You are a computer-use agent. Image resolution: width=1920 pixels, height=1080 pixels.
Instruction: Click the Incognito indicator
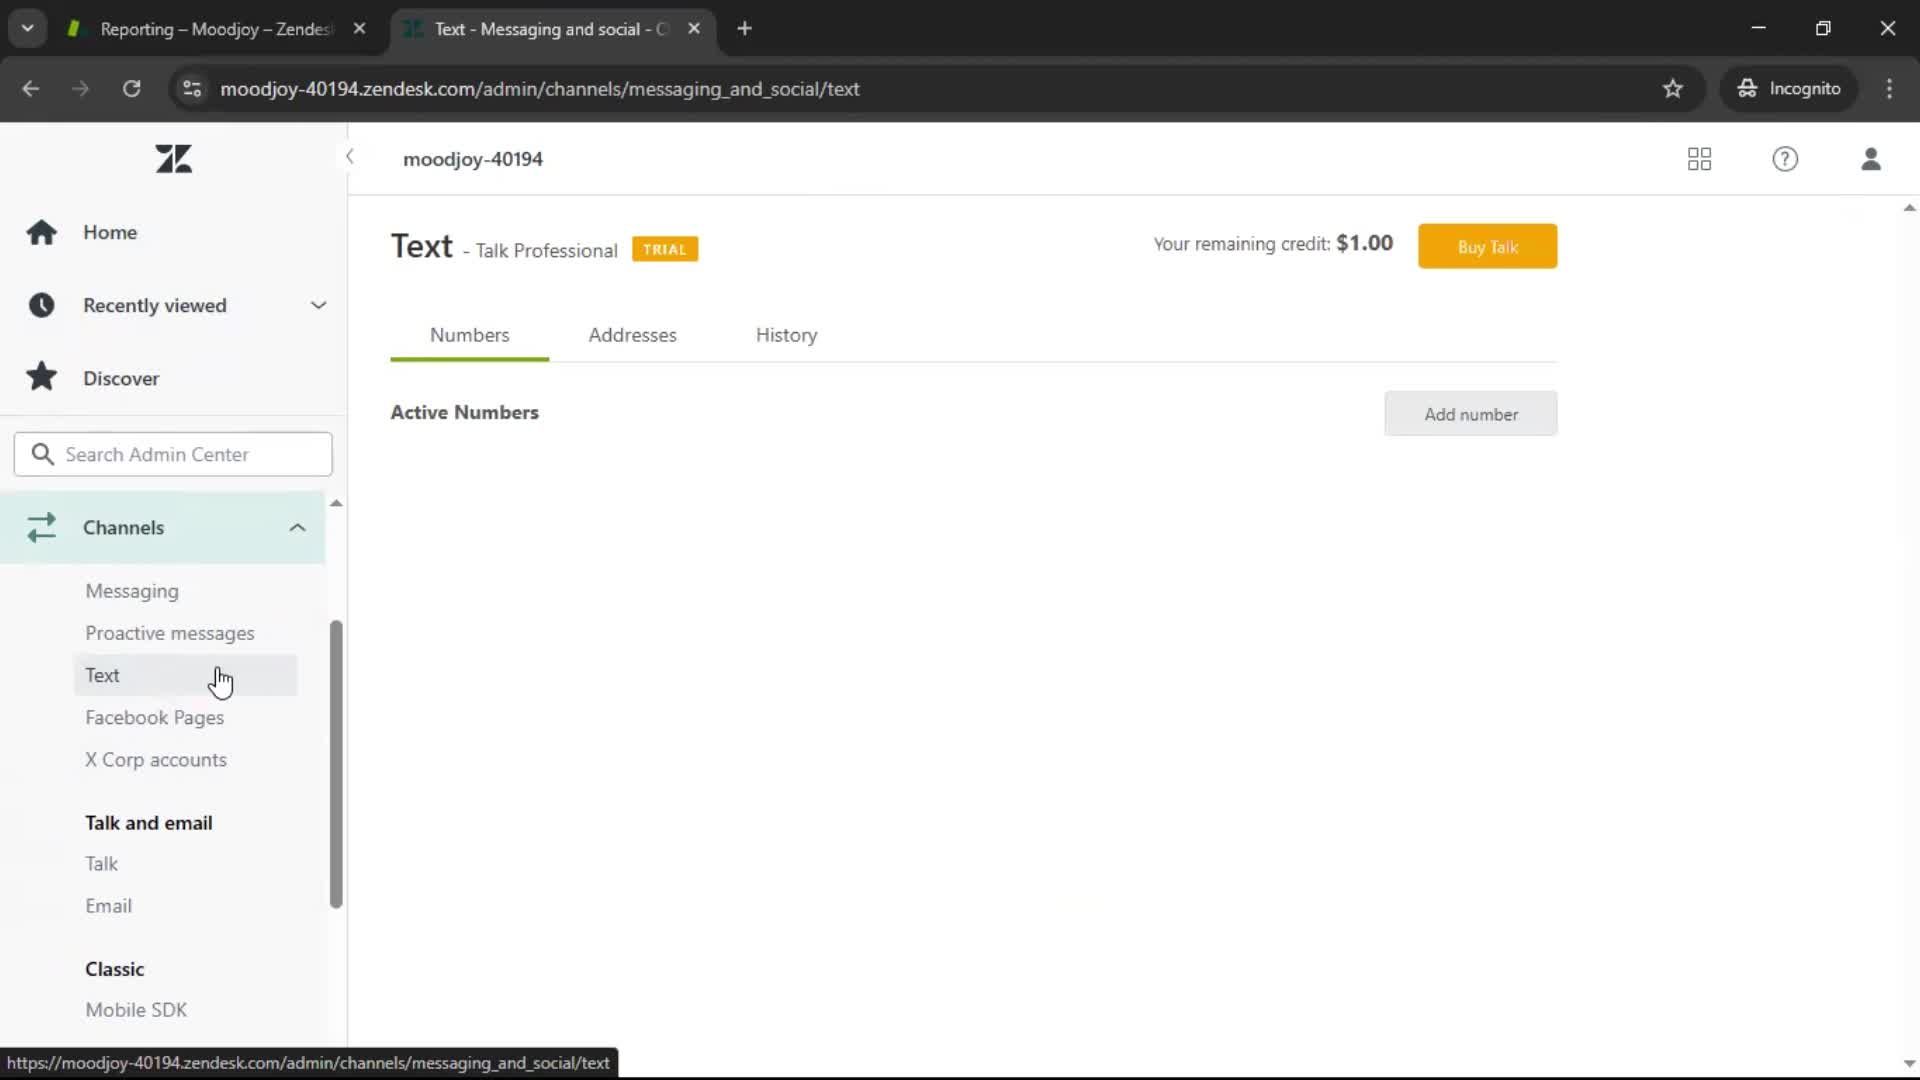tap(1789, 89)
